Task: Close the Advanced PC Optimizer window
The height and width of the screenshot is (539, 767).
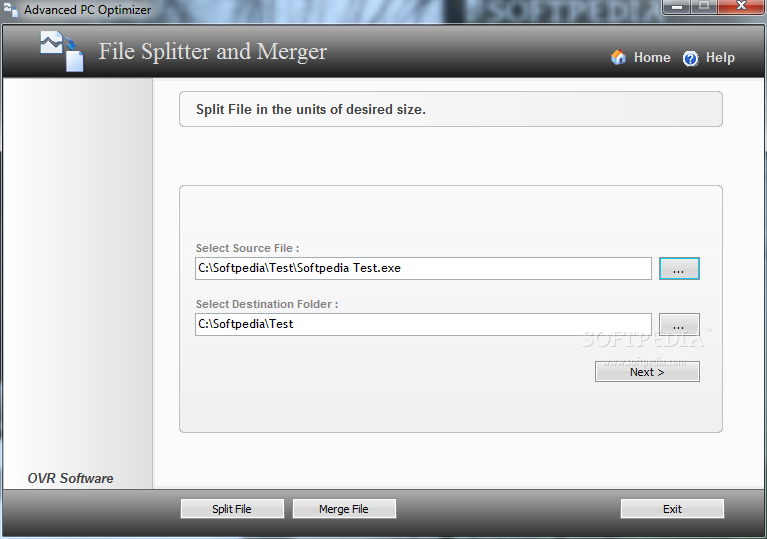Action: tap(741, 7)
